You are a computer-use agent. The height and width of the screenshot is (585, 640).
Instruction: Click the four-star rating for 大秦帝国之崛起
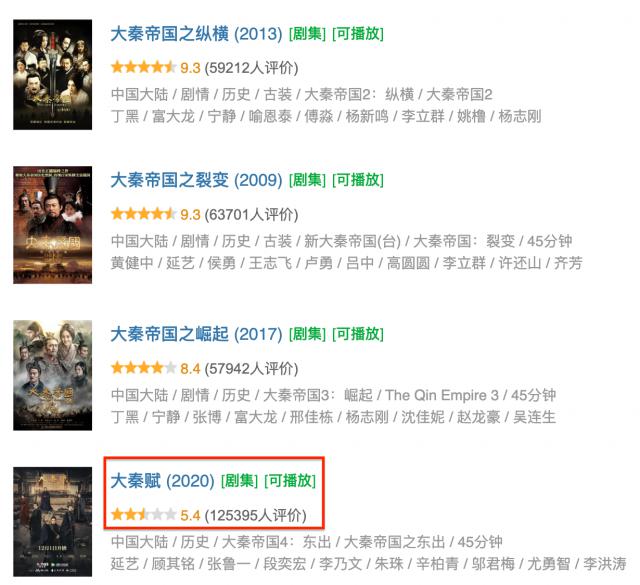(x=143, y=368)
